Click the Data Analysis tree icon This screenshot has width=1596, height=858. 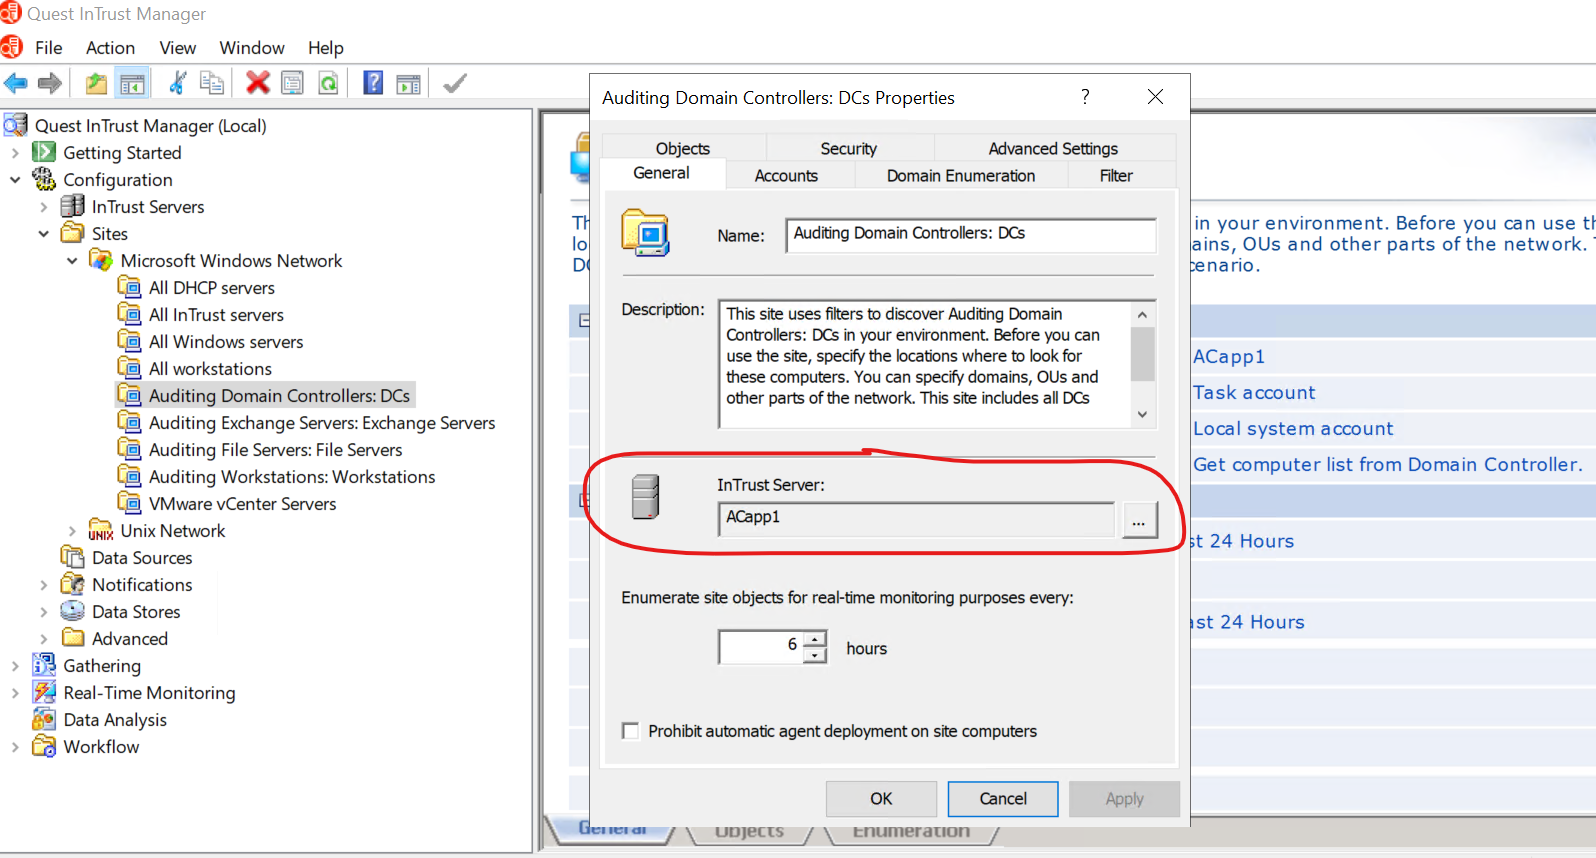pyautogui.click(x=44, y=719)
